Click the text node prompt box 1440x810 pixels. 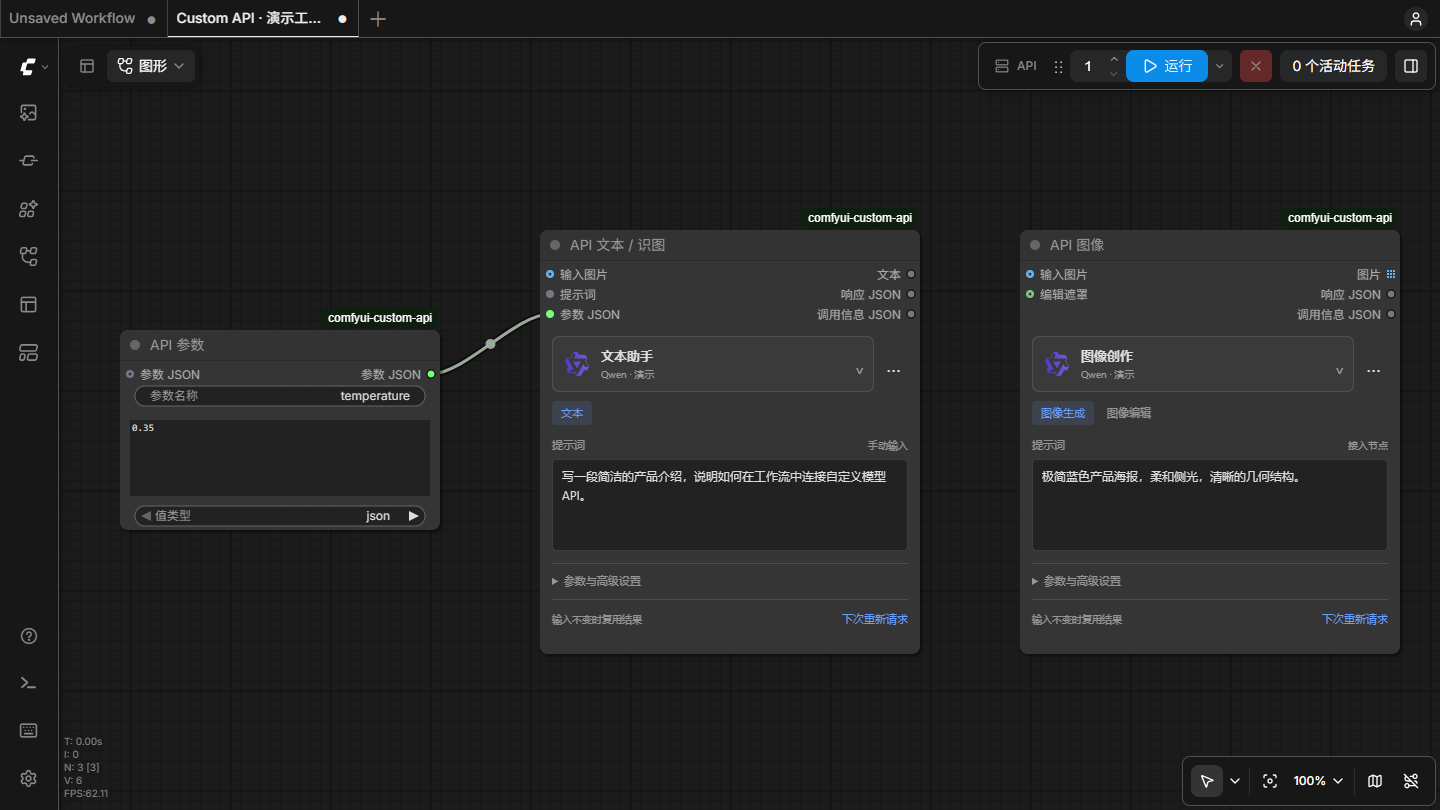coord(730,505)
